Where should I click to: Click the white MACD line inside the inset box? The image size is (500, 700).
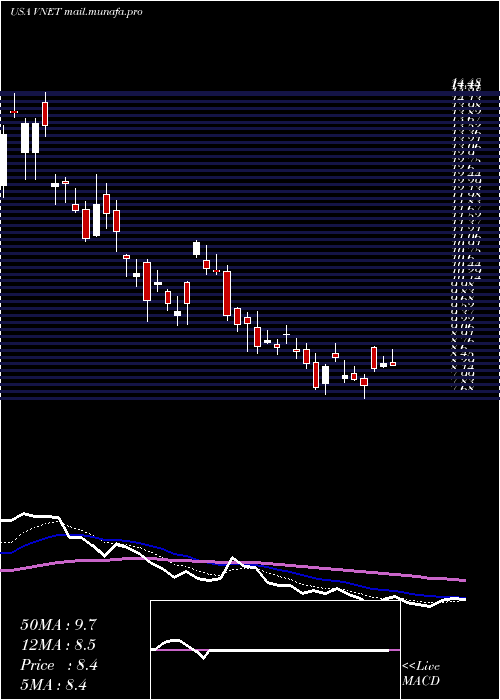click(270, 650)
